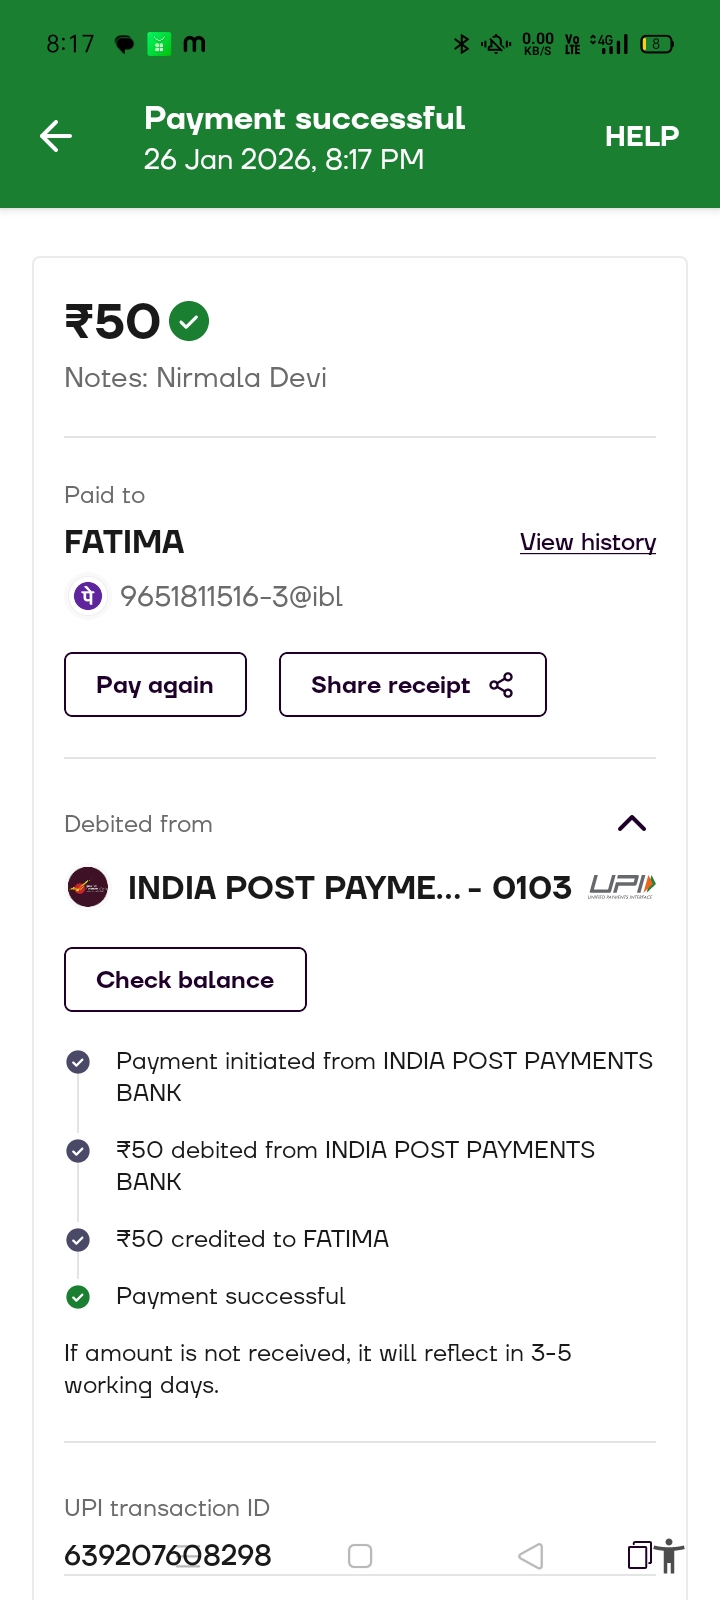This screenshot has width=720, height=1600.
Task: Open HELP for this payment
Action: 641,136
